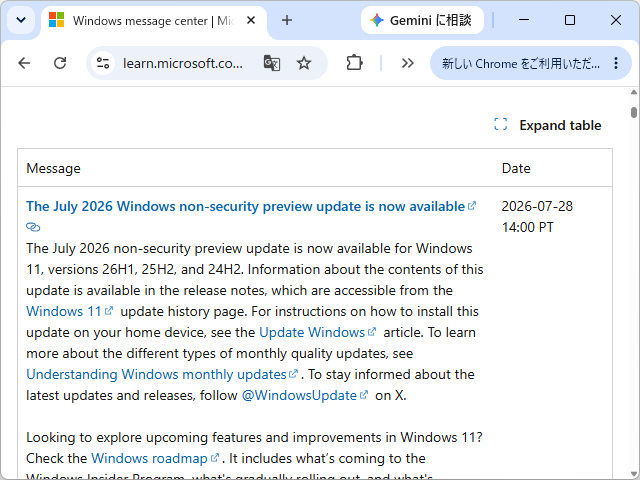This screenshot has height=480, width=640.
Task: Click the Expand table icon
Action: 500,124
